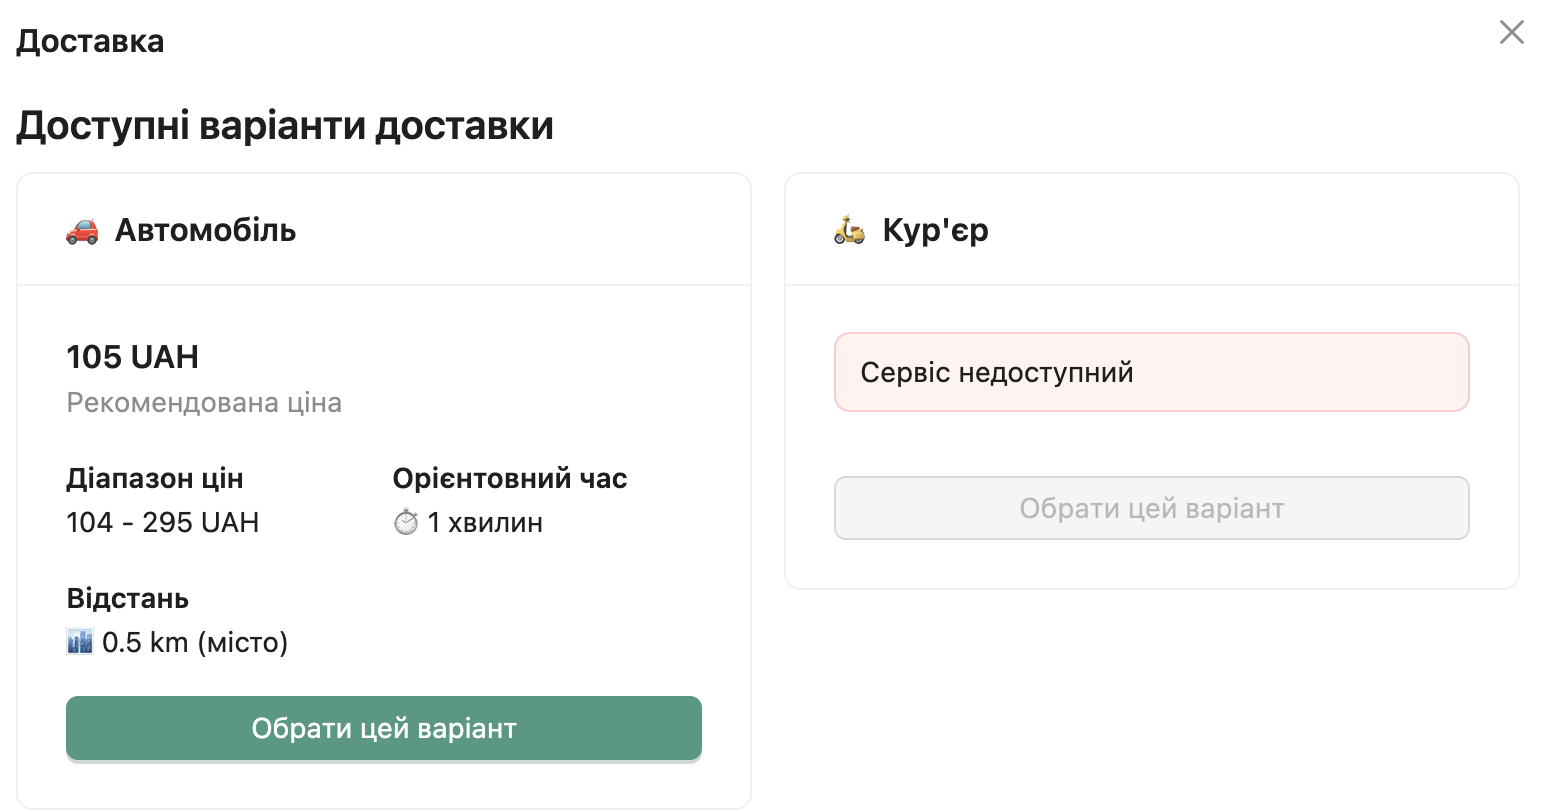Click the 105 UAH price
This screenshot has width=1542, height=812.
click(132, 357)
